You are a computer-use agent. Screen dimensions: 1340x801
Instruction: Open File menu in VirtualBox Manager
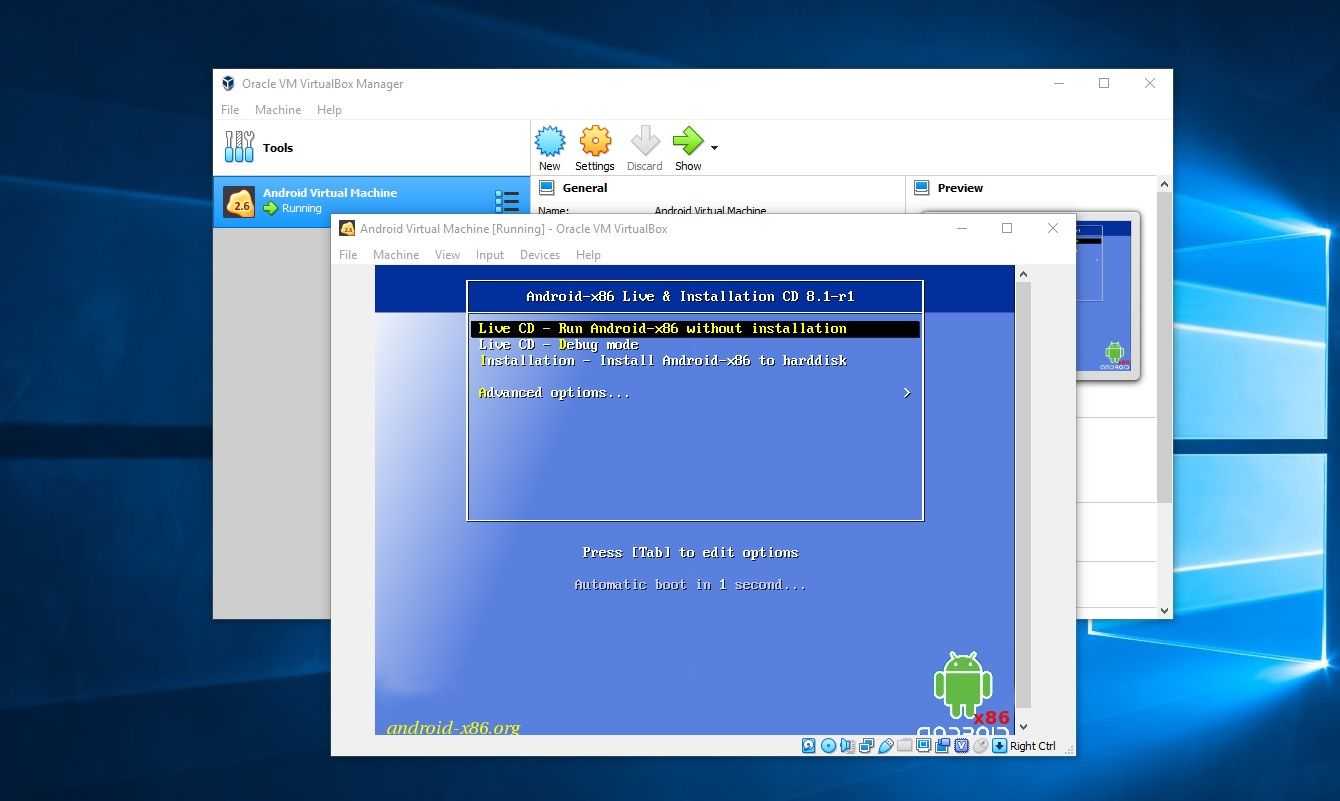pos(230,110)
